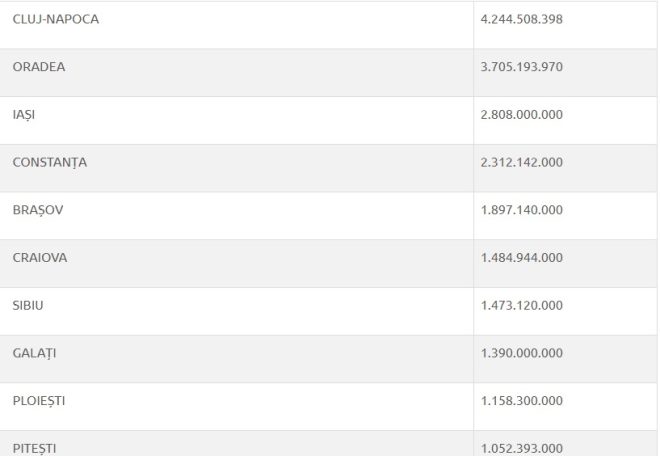Click the value 2.312.142.000
The width and height of the screenshot is (660, 456).
pyautogui.click(x=522, y=162)
